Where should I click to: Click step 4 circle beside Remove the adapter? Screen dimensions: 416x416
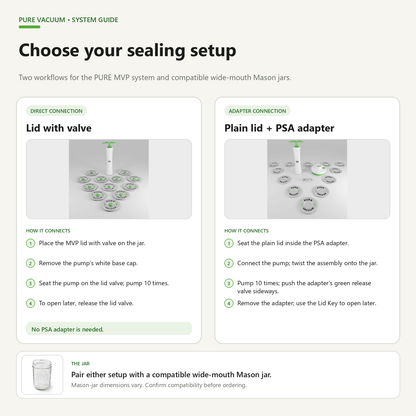click(229, 303)
